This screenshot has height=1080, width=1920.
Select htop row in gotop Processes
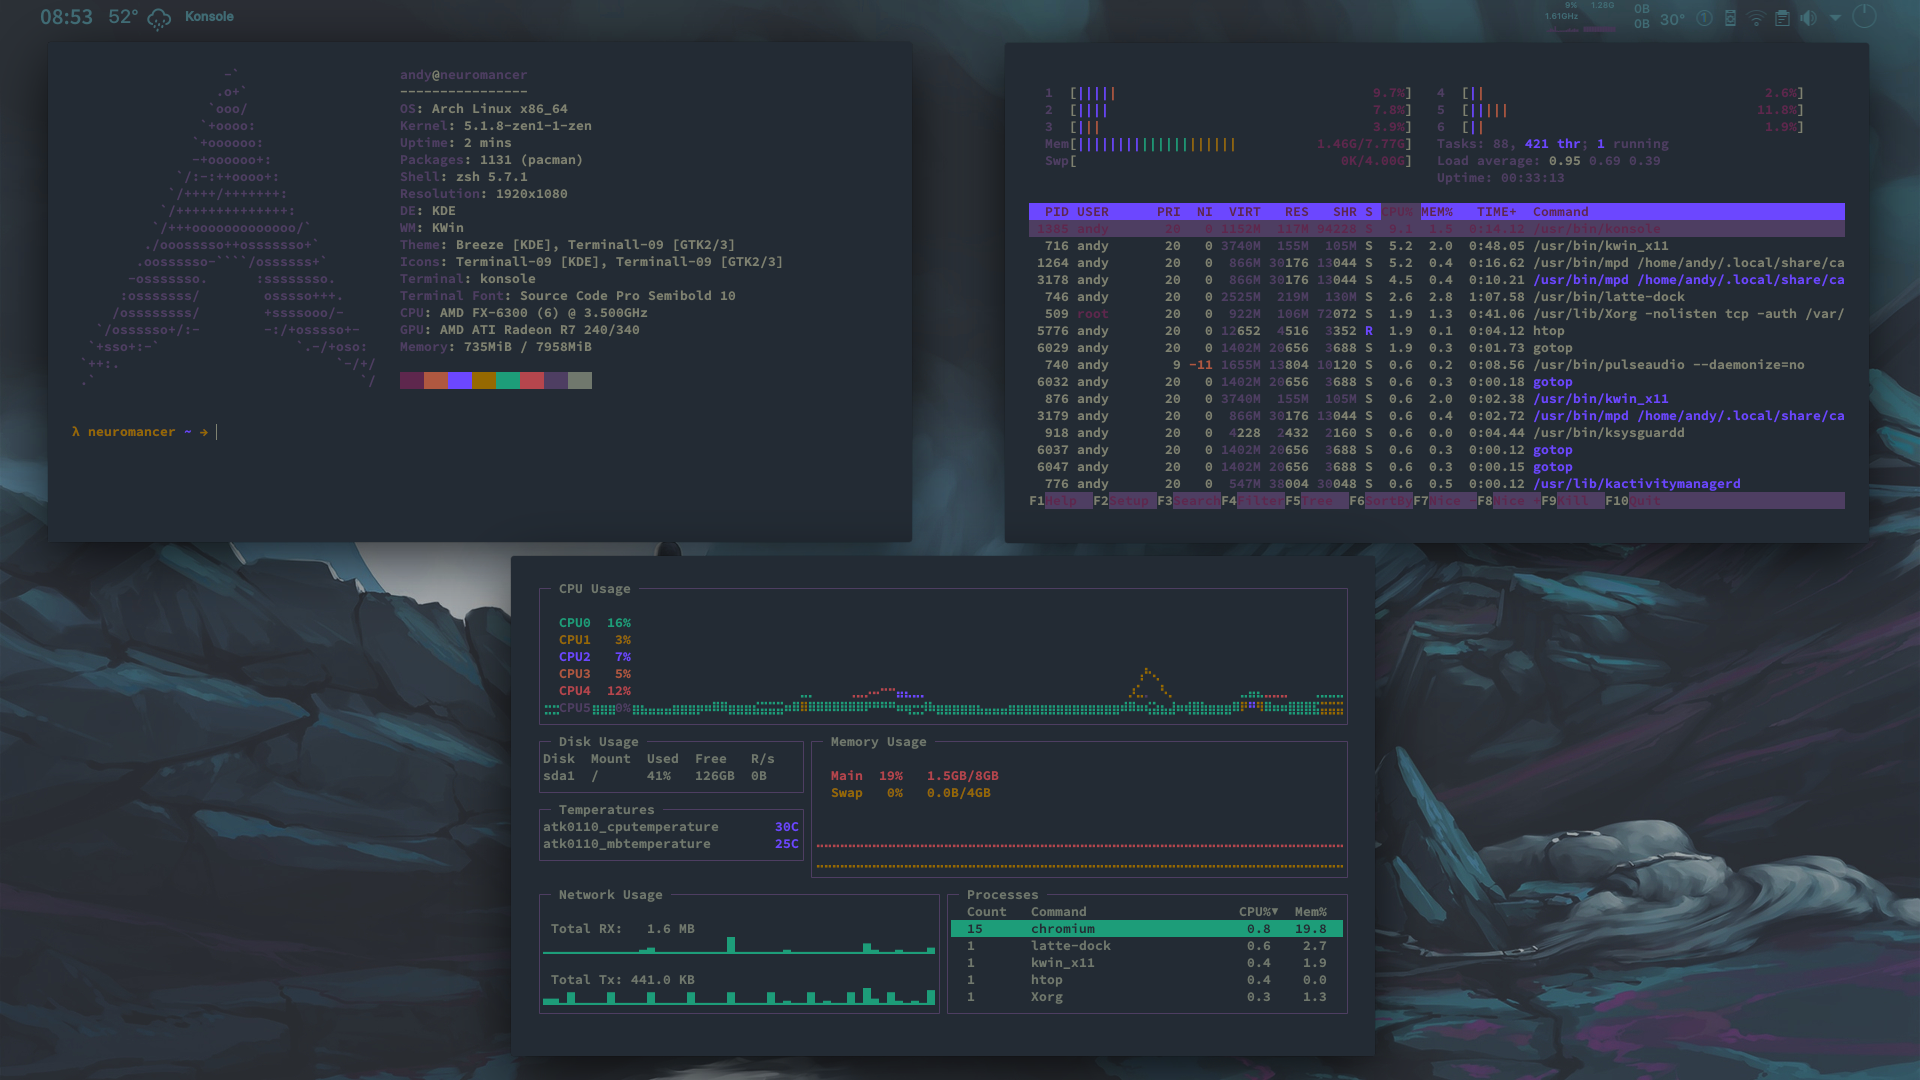pyautogui.click(x=1147, y=980)
